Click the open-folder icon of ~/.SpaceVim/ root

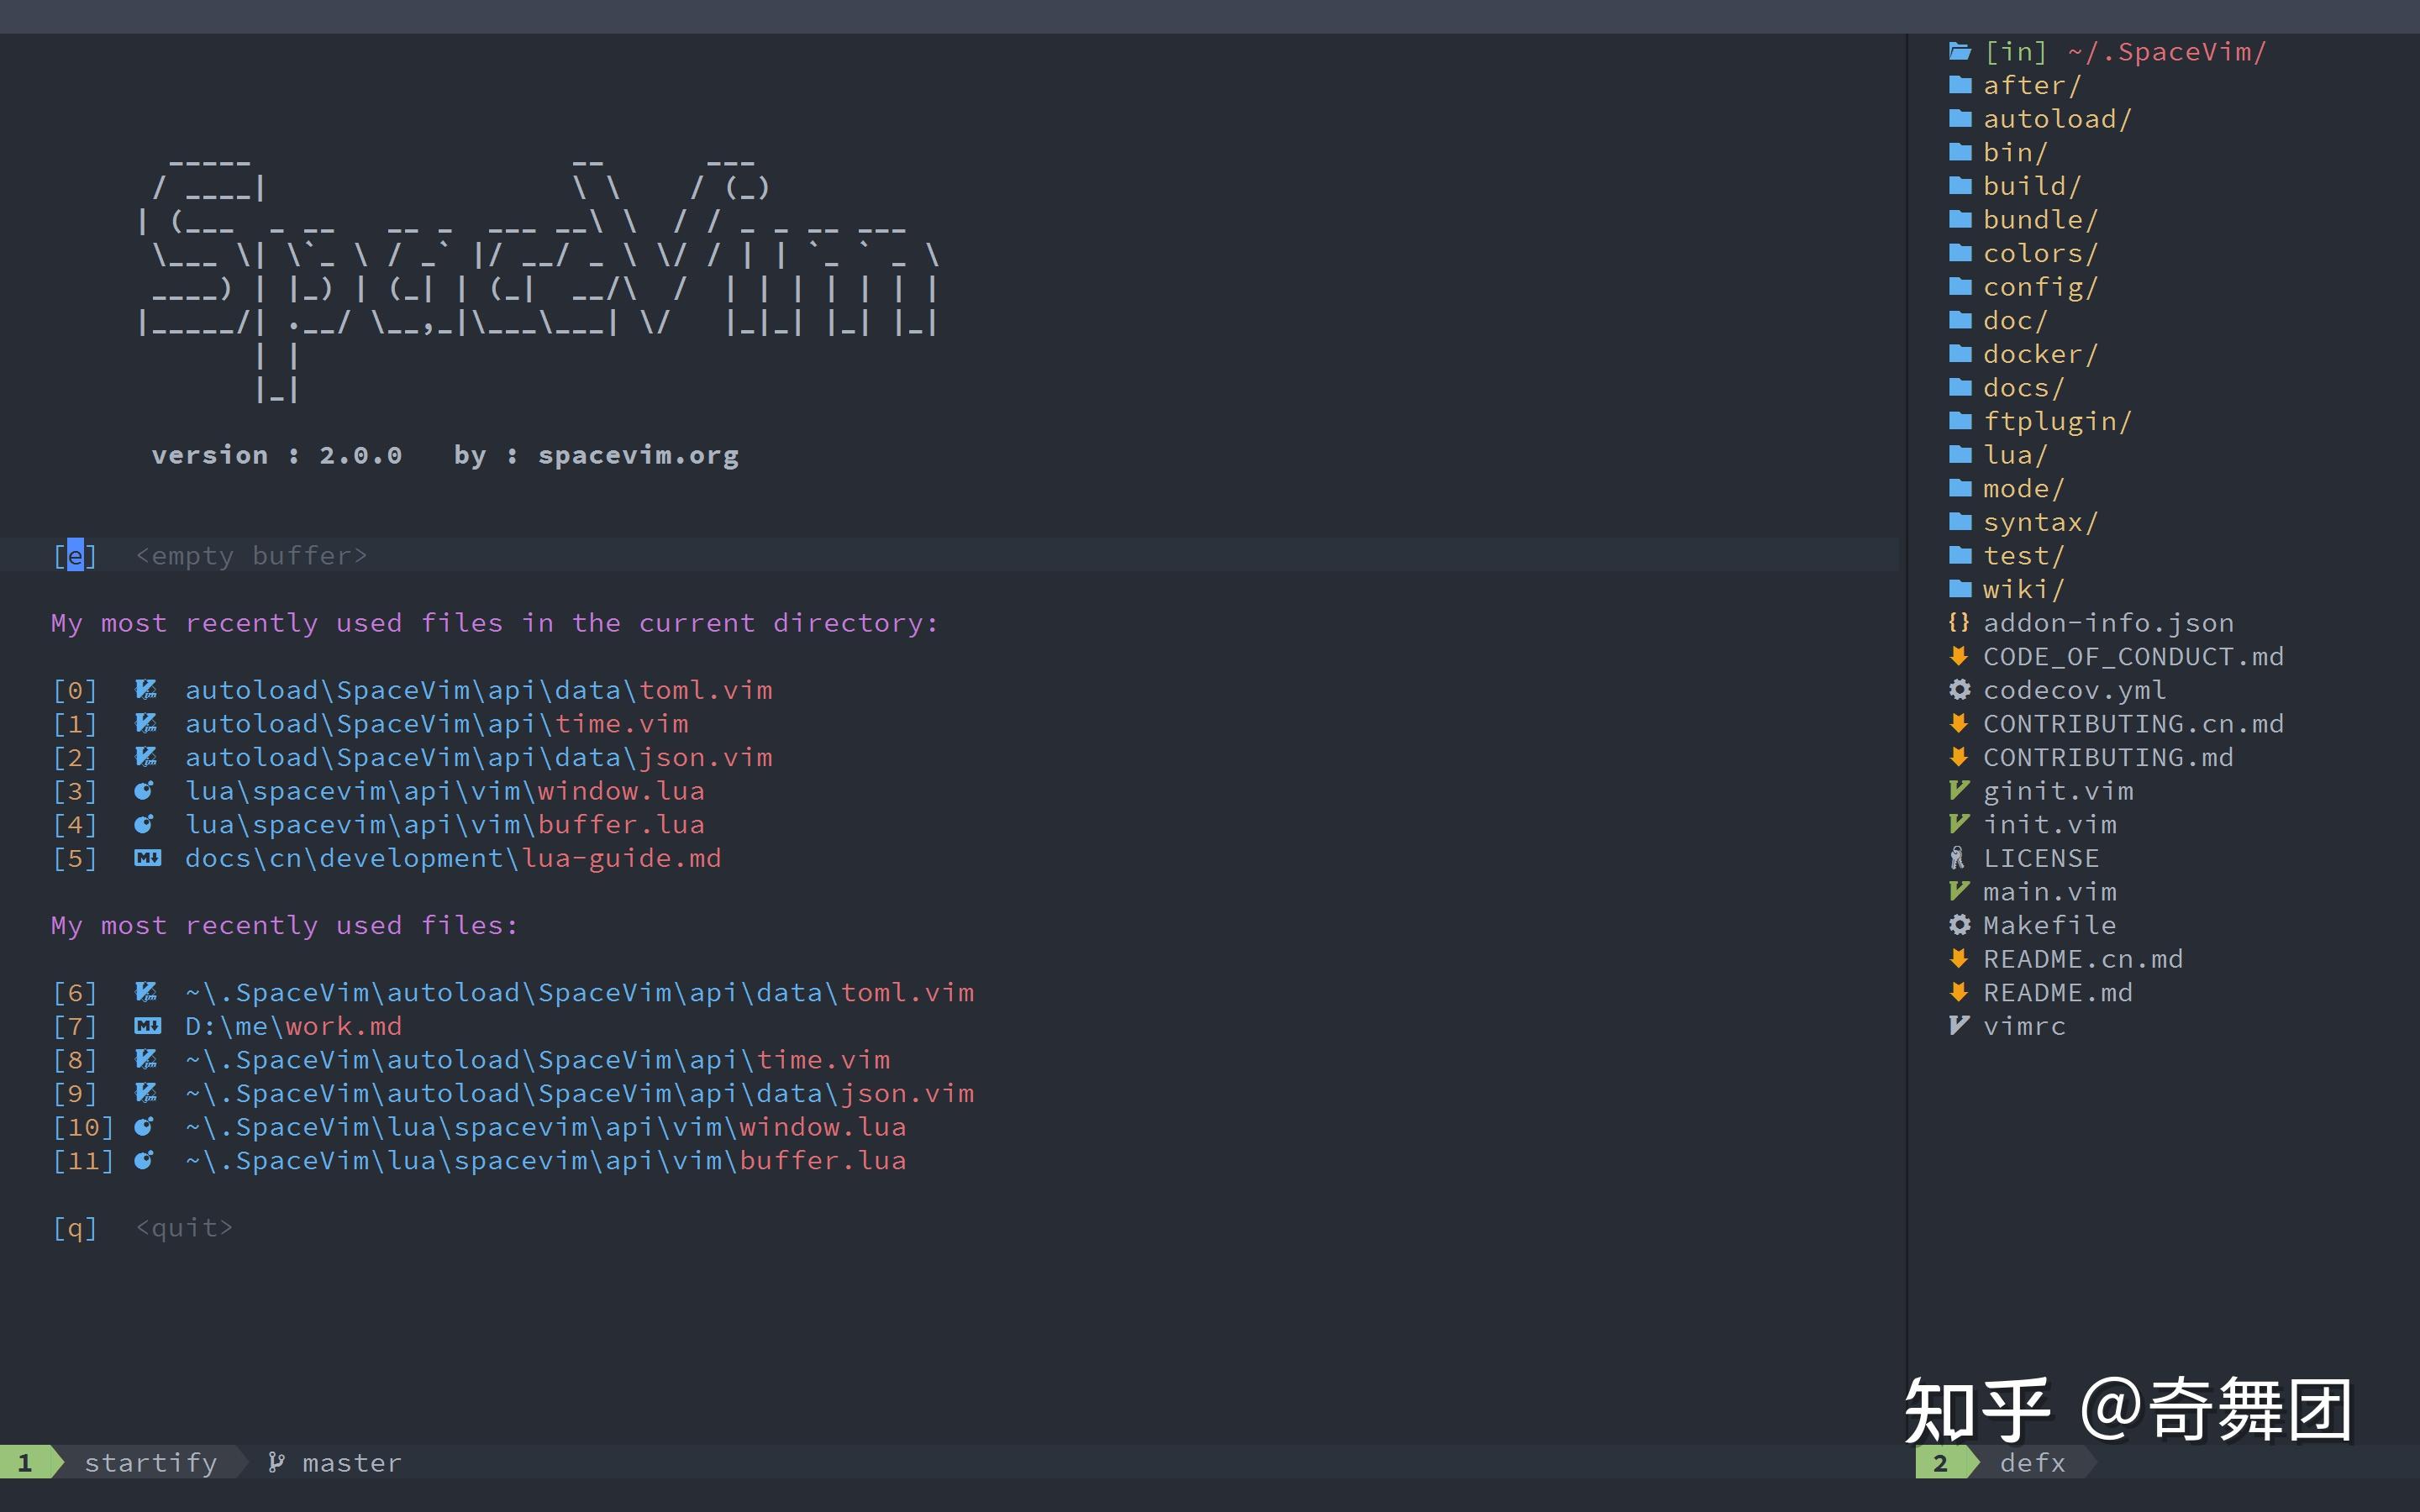click(x=1960, y=51)
